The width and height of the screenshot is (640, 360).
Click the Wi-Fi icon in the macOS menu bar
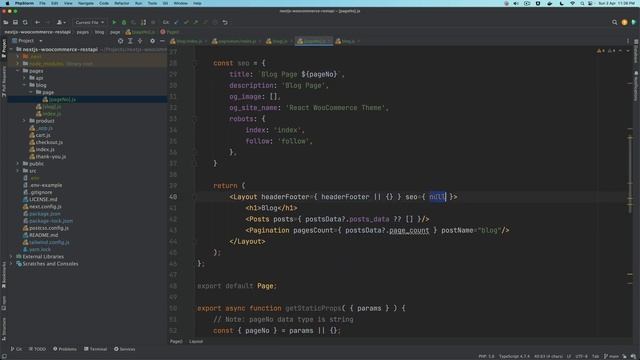(572, 3)
